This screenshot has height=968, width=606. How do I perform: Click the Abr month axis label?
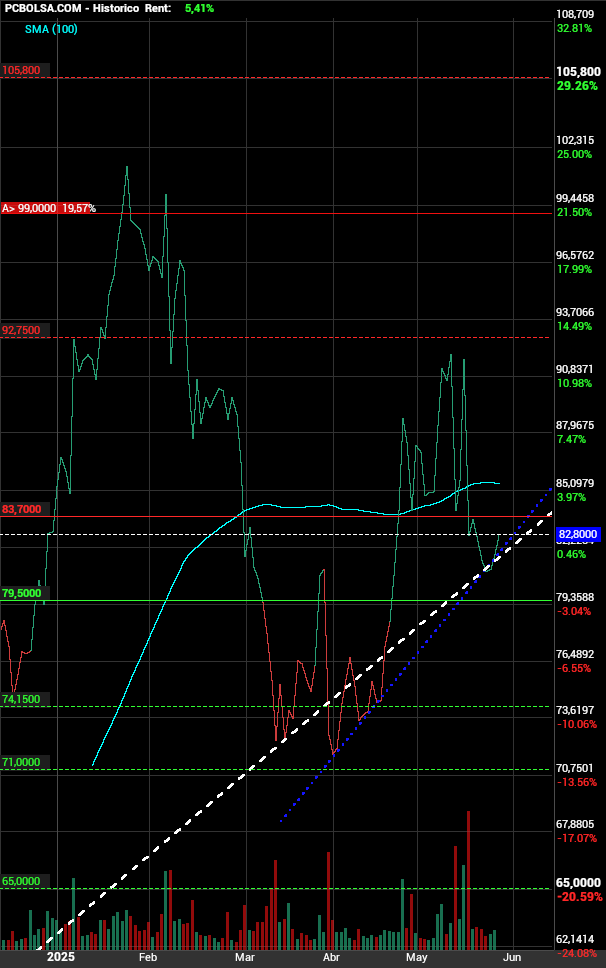(331, 958)
